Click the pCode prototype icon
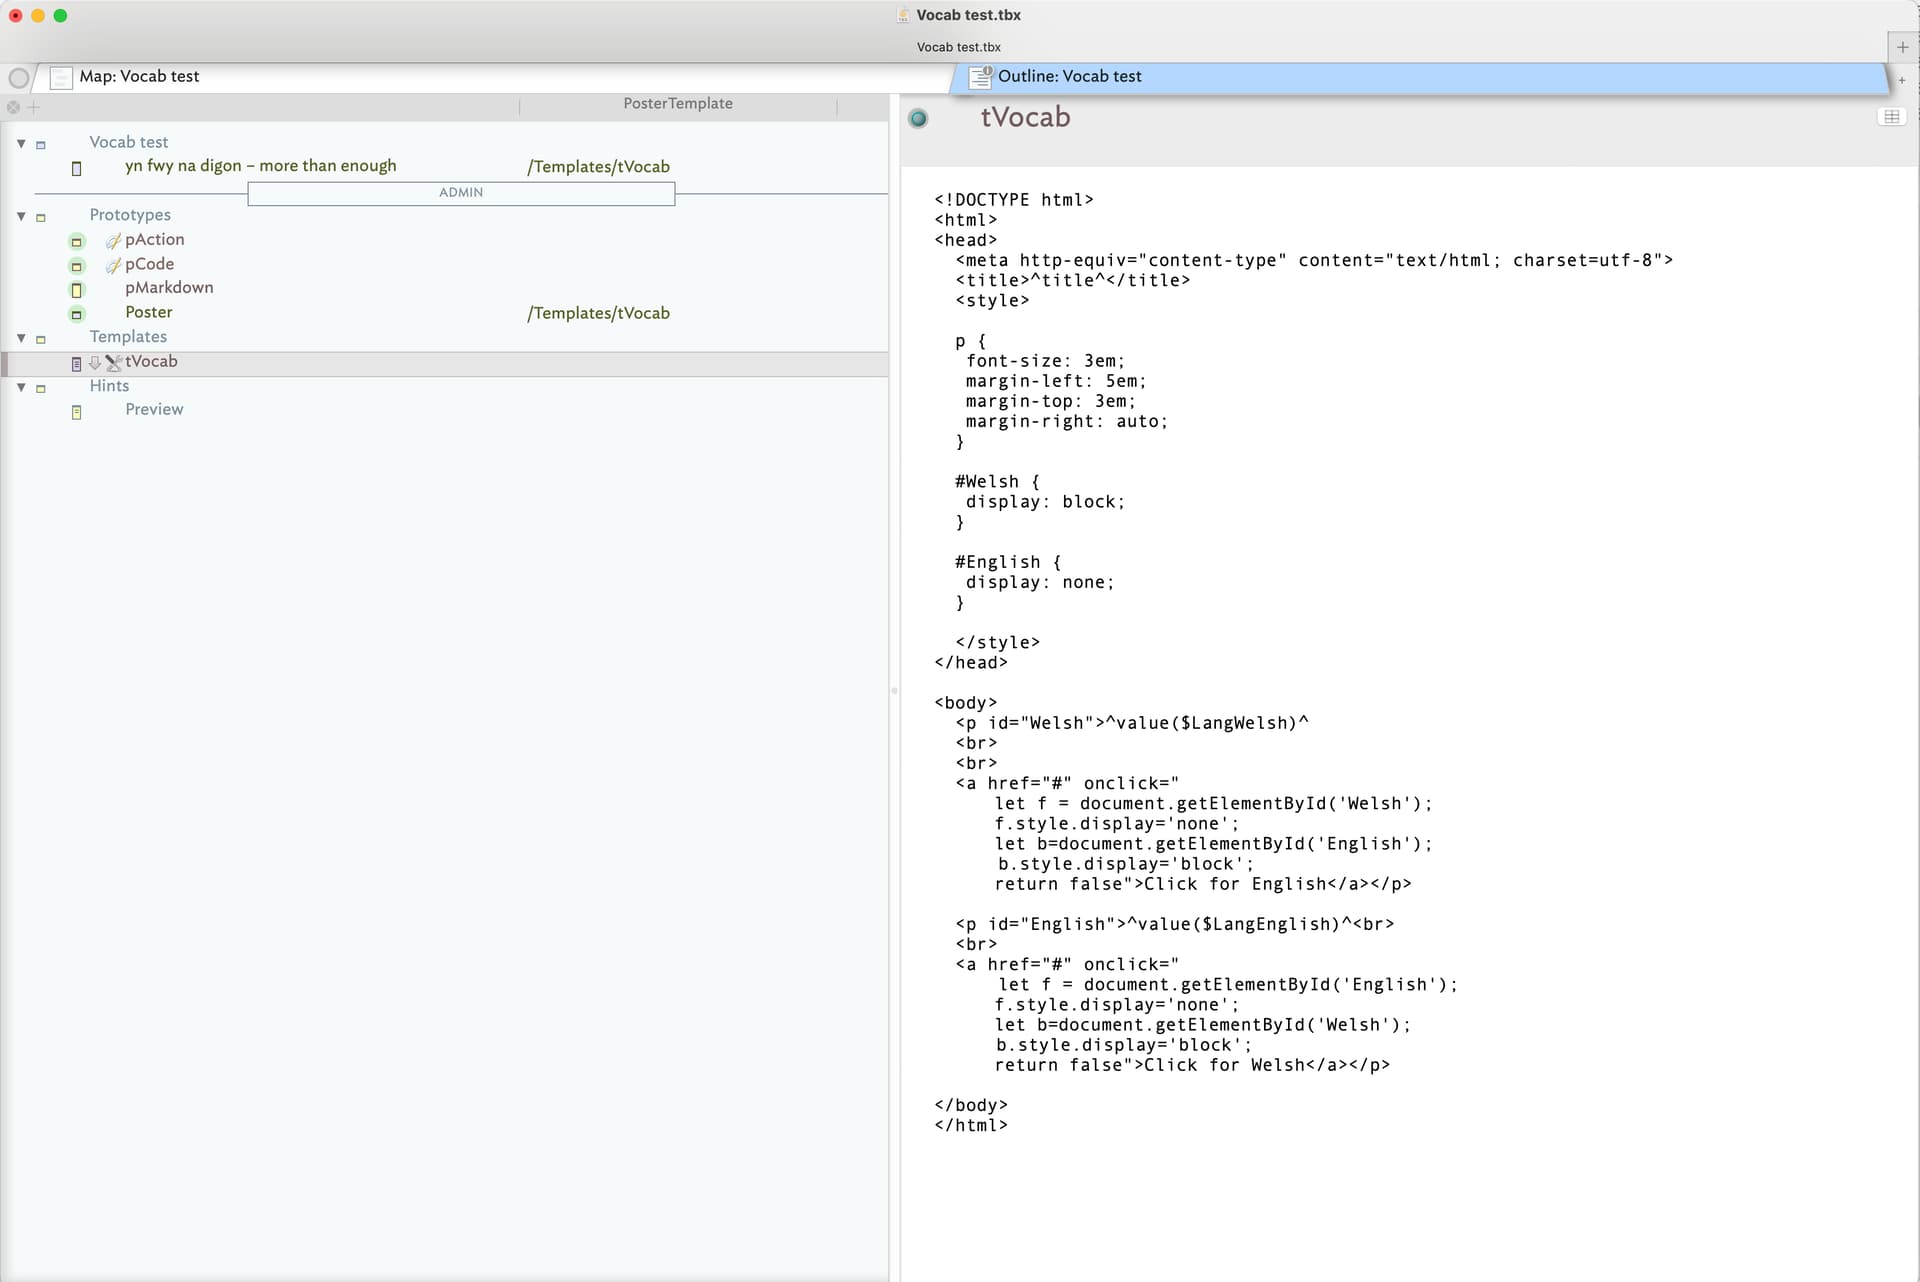Image resolution: width=1920 pixels, height=1282 pixels. pos(77,266)
